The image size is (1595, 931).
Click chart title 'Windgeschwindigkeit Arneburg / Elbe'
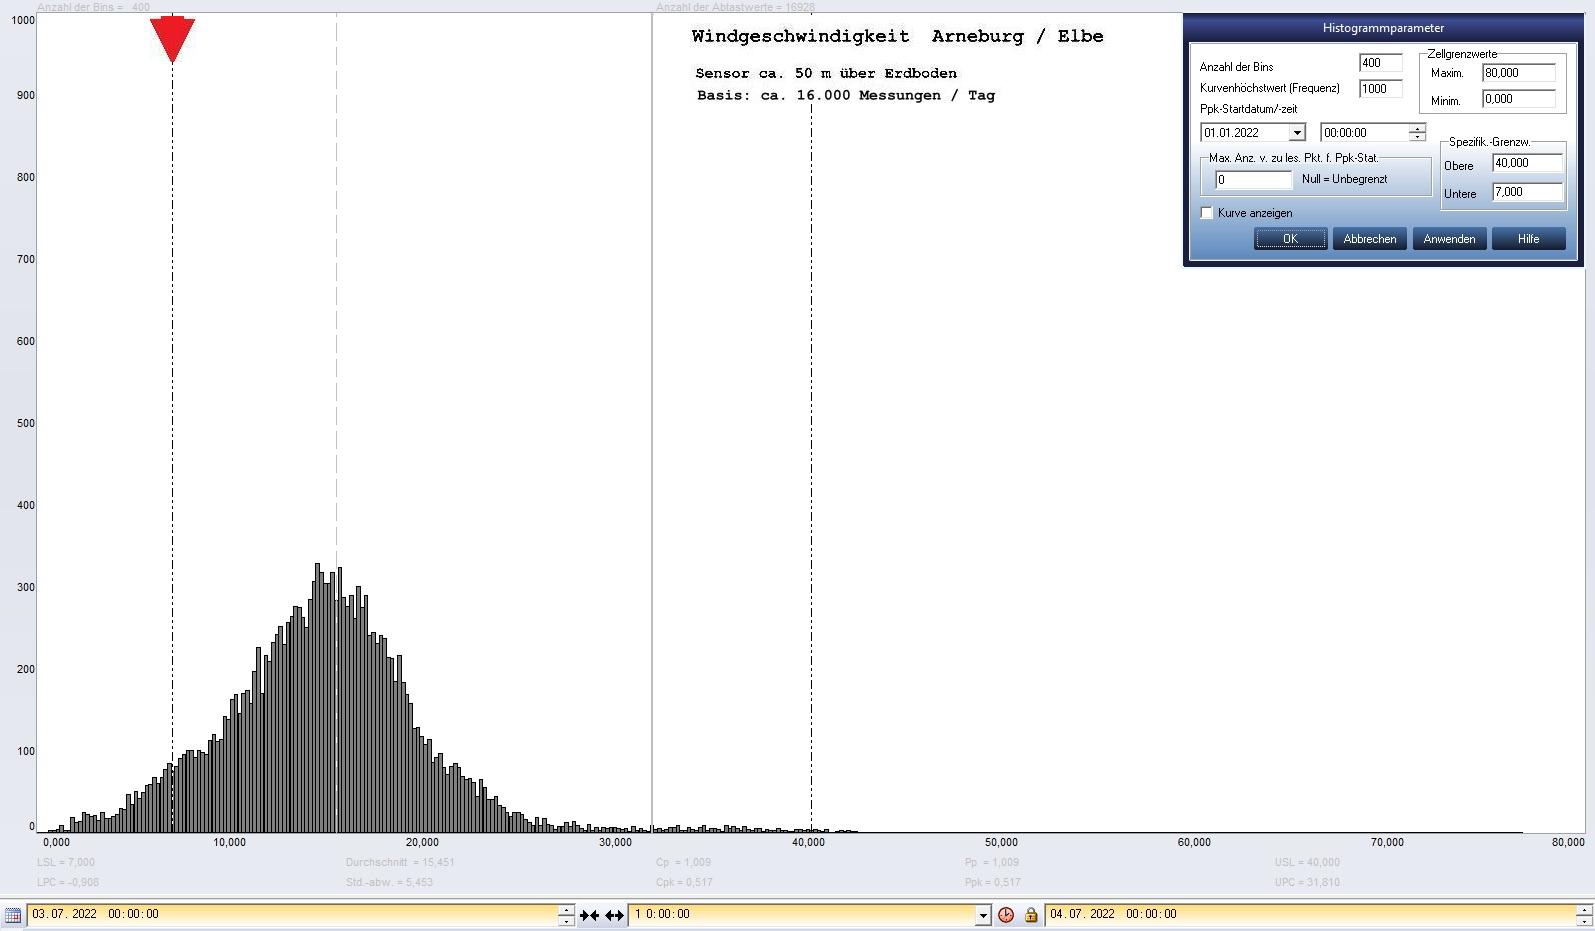click(897, 36)
